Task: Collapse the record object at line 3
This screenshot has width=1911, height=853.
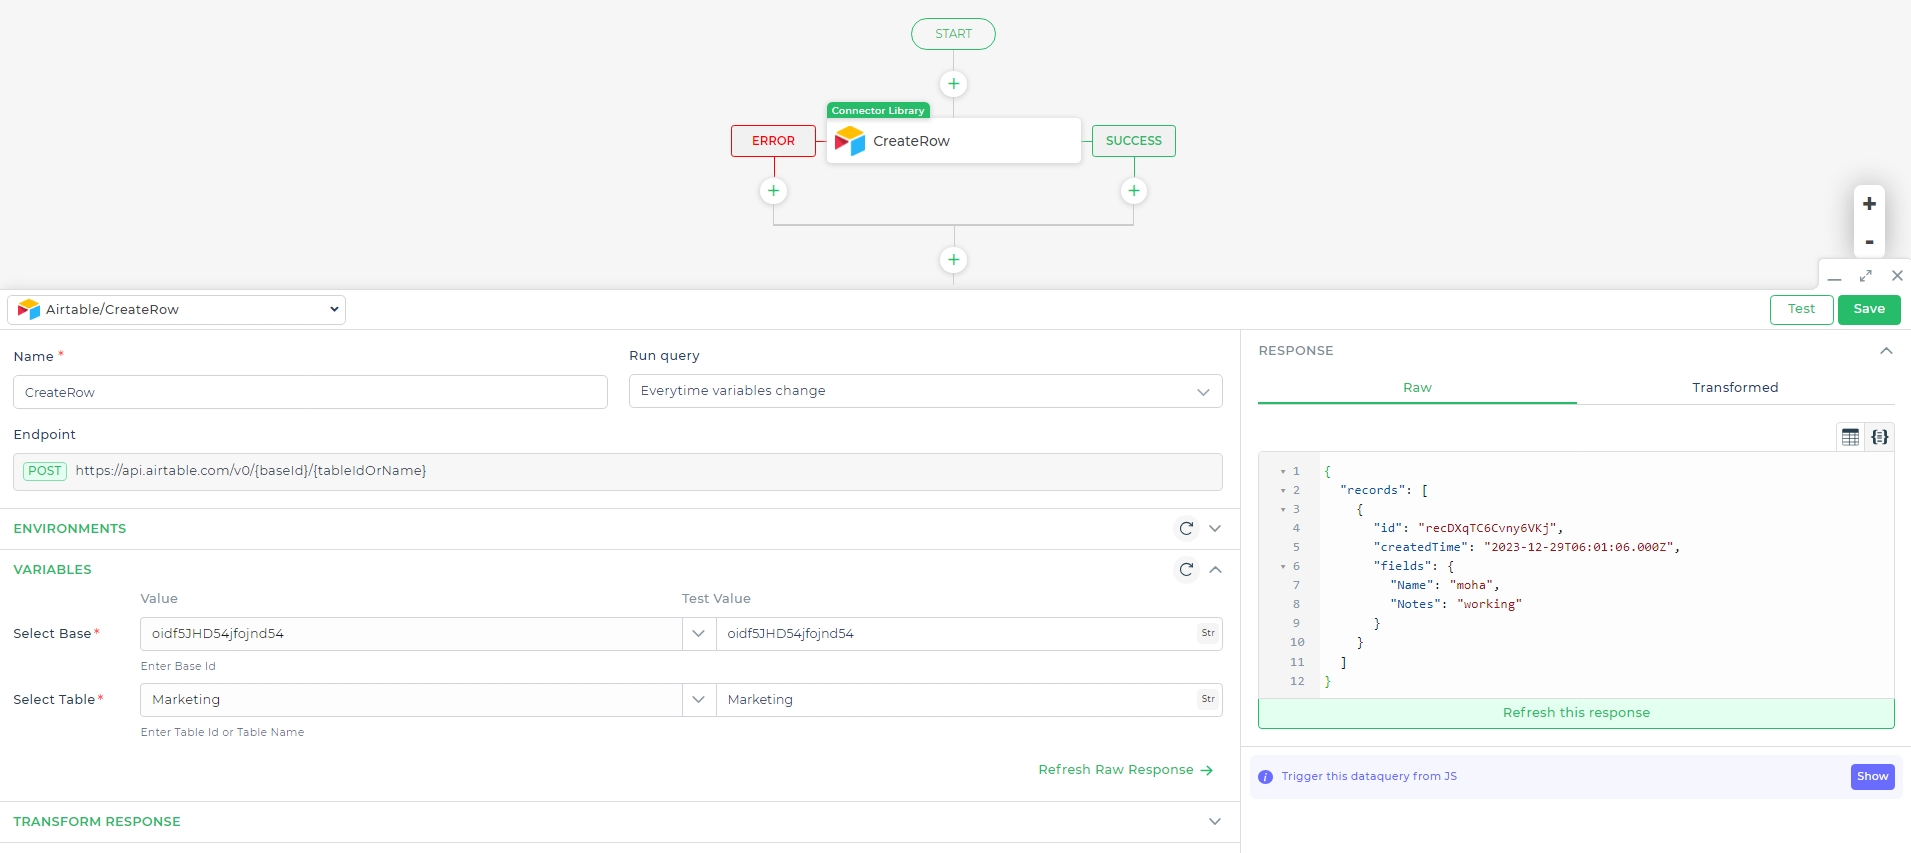Action: pos(1283,510)
